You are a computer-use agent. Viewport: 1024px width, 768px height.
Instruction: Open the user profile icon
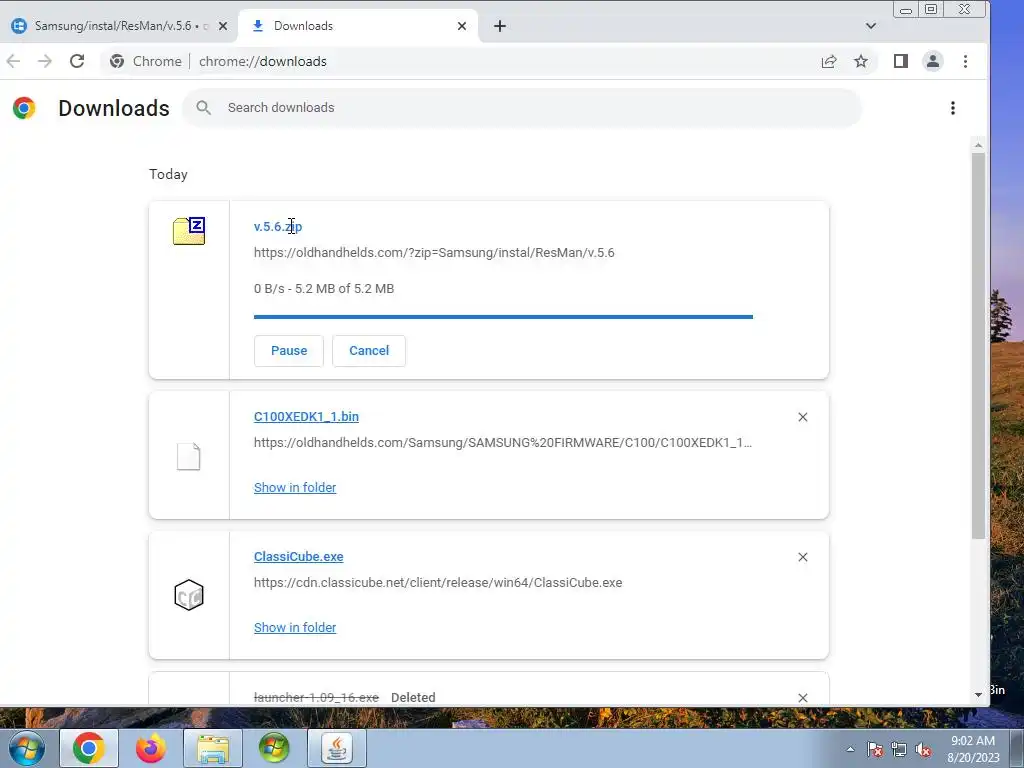(933, 61)
